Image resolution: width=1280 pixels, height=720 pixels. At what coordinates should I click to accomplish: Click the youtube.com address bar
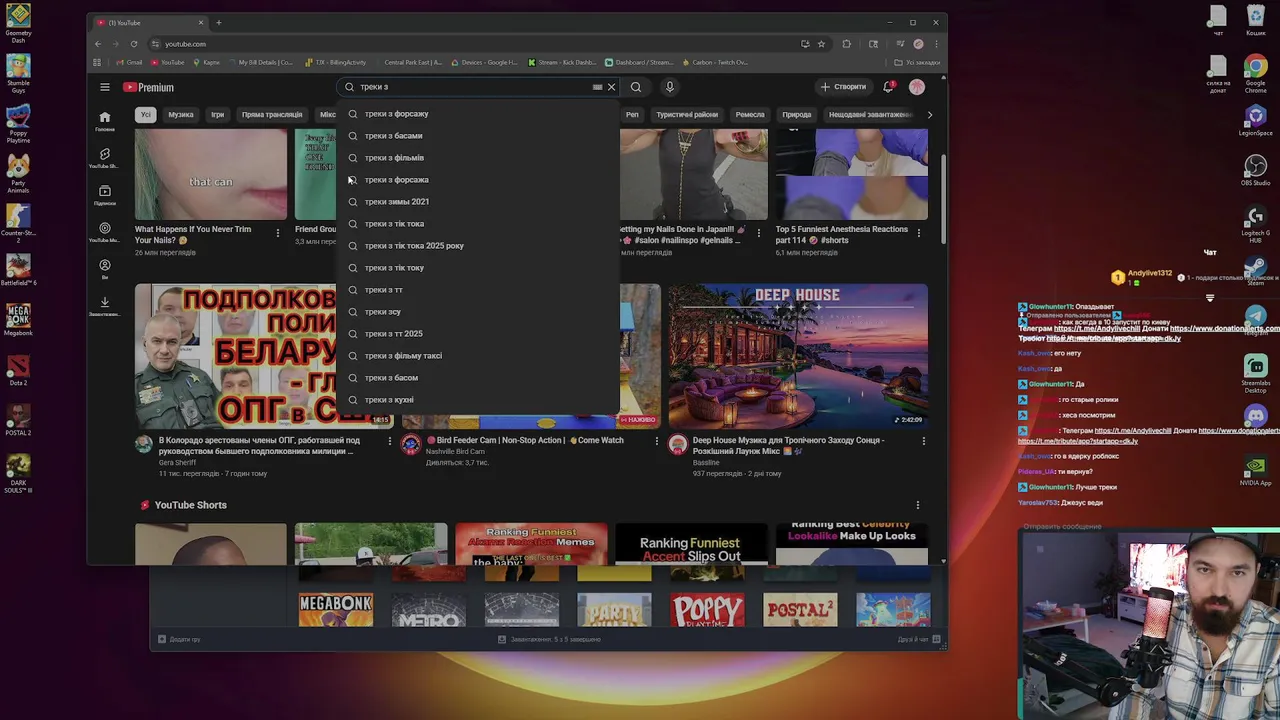480,44
